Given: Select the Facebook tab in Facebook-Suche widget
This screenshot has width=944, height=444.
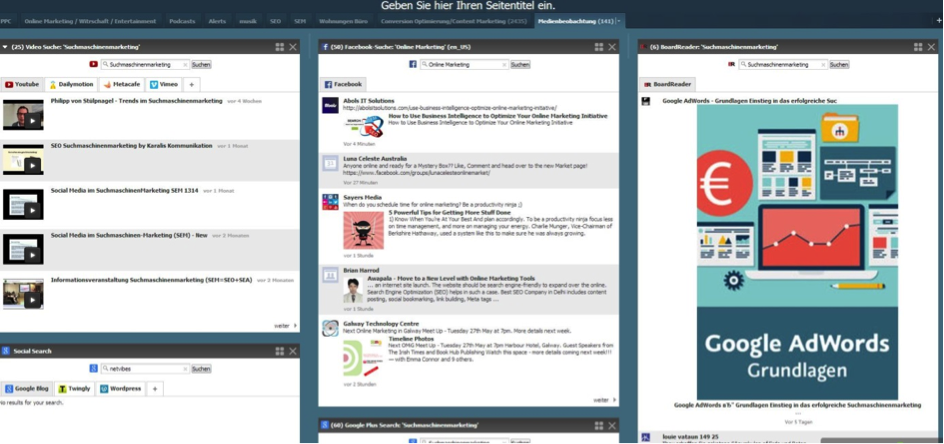Looking at the screenshot, I should coord(343,85).
